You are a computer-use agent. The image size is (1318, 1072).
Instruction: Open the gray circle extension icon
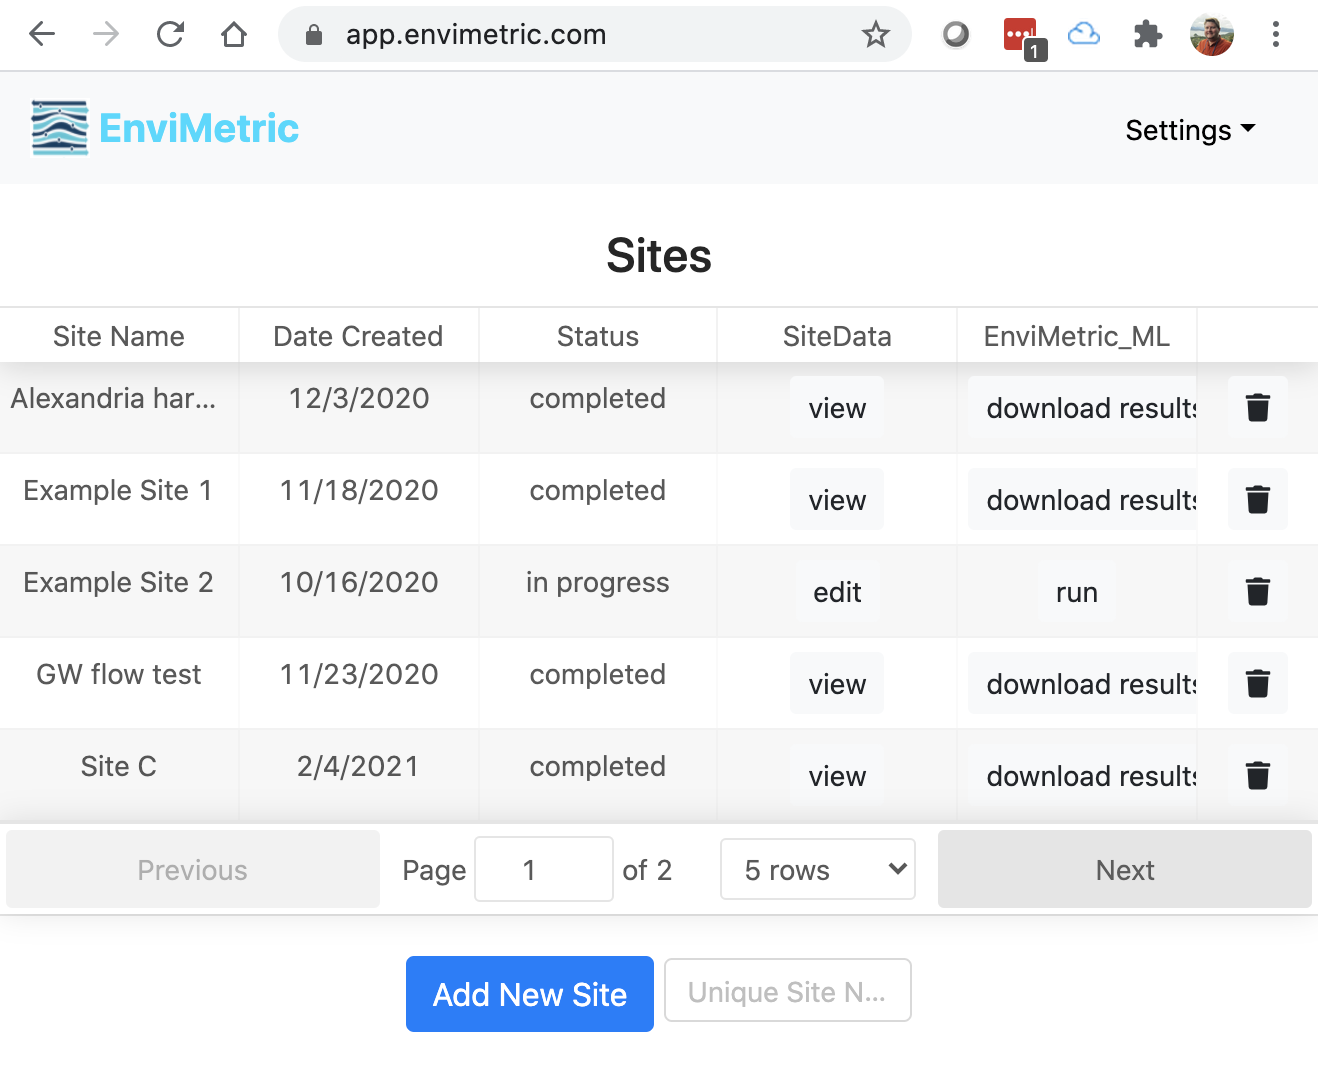(x=956, y=35)
